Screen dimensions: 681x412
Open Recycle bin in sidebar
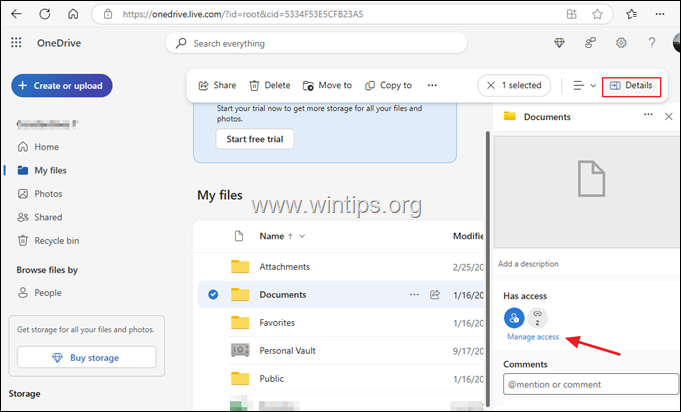tap(48, 241)
